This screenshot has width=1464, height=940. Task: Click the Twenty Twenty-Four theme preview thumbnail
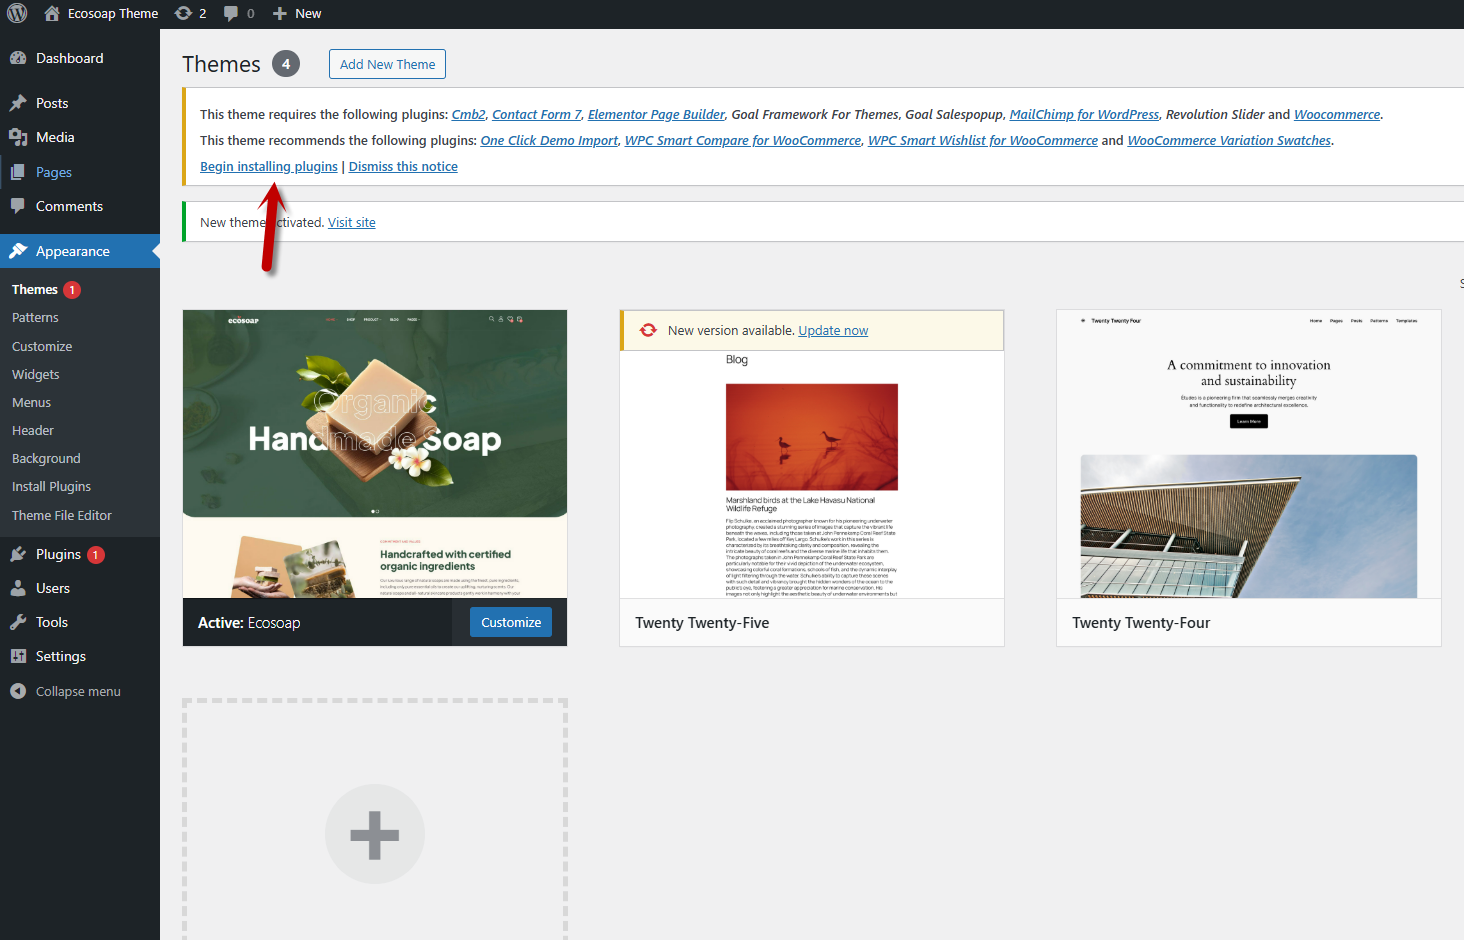click(x=1249, y=454)
